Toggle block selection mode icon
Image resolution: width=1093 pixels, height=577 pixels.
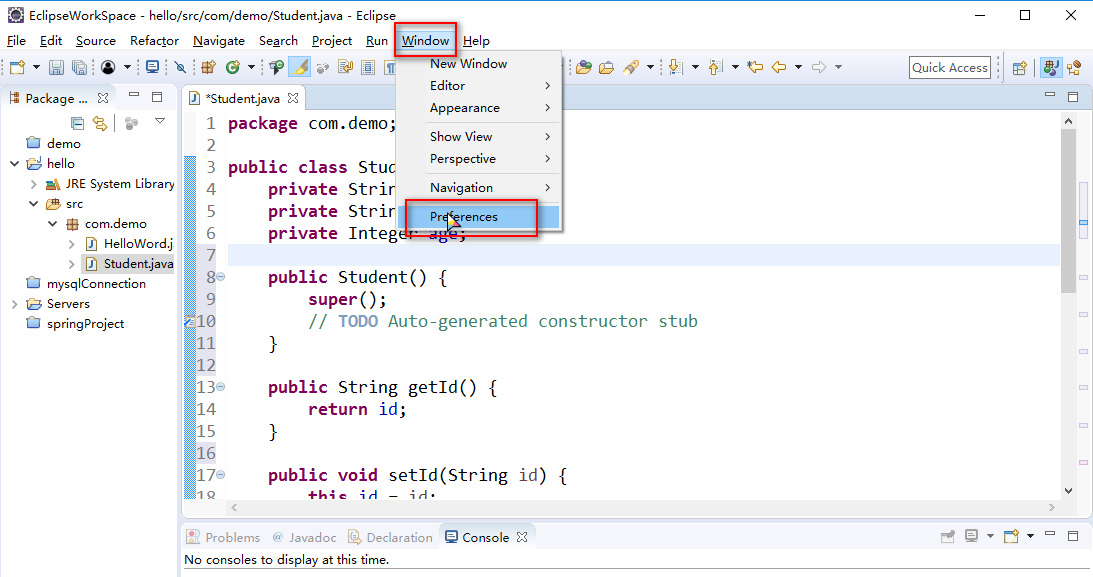[368, 67]
